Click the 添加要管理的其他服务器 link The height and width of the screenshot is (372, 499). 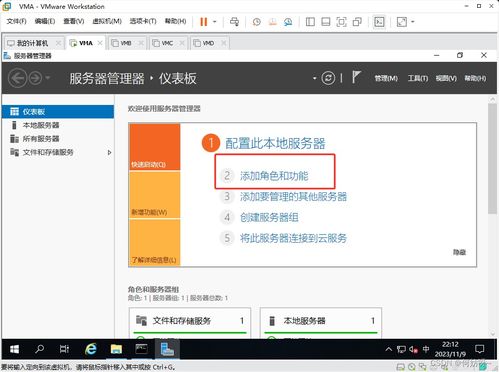(293, 197)
